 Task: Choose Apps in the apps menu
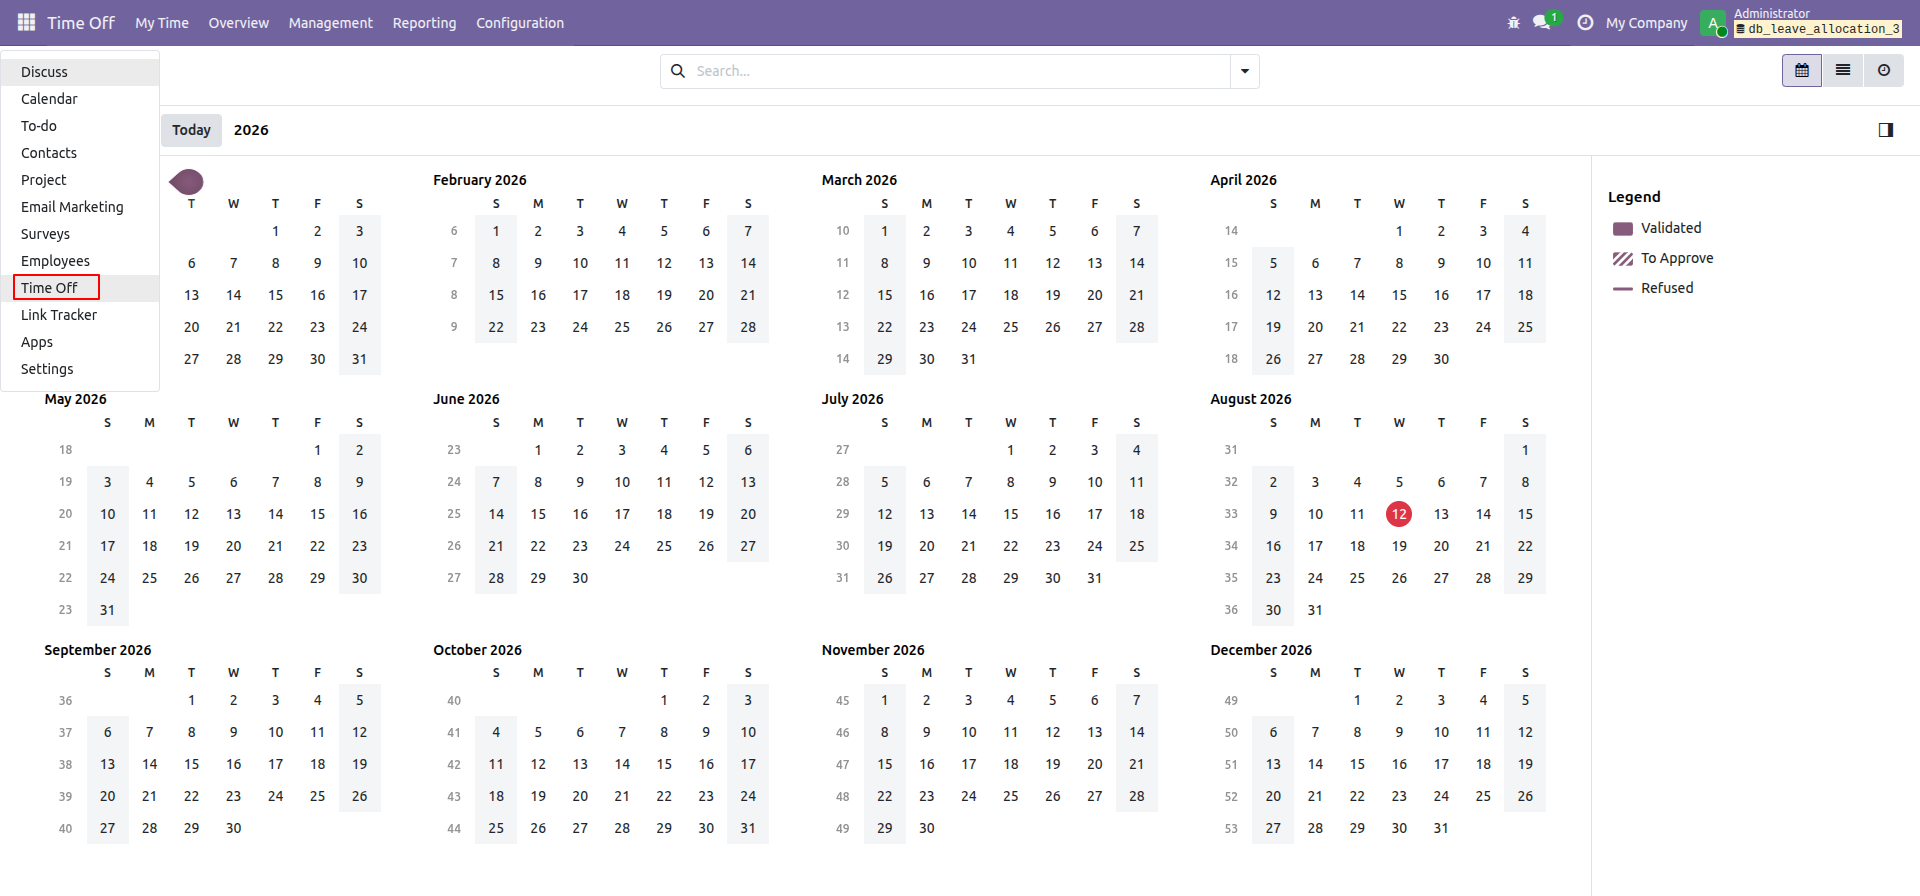[80, 342]
